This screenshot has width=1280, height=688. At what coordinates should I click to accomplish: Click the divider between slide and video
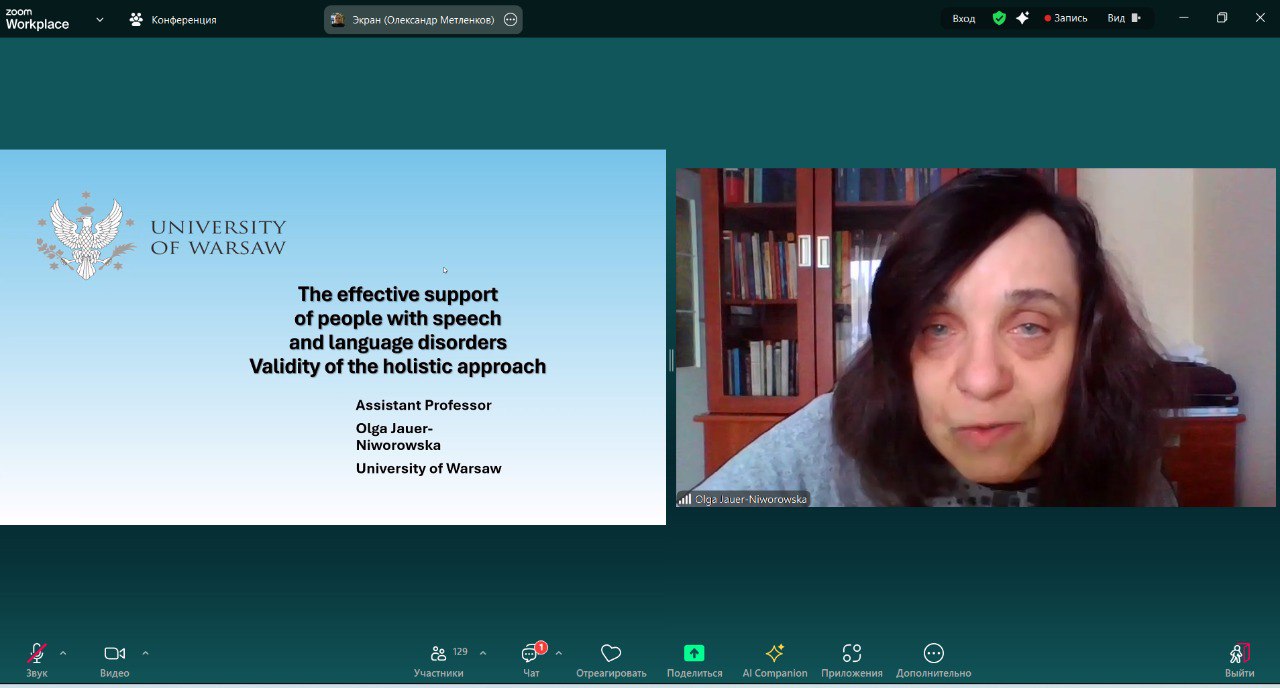[671, 360]
